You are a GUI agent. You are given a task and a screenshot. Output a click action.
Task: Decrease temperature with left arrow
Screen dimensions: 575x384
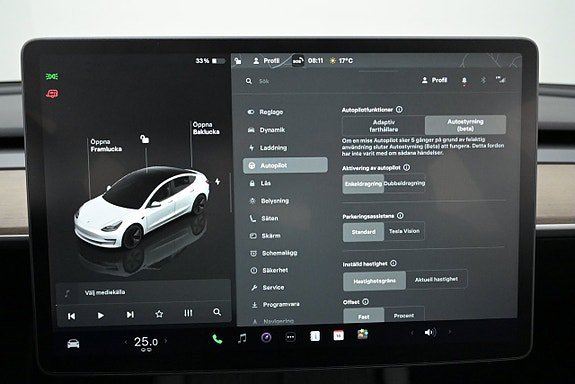pos(126,342)
